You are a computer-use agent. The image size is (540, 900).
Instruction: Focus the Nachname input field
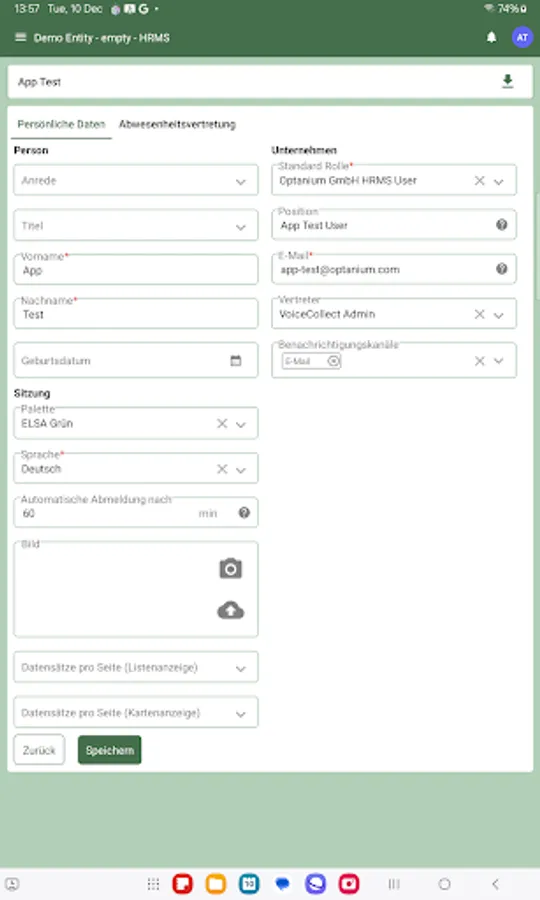point(136,314)
